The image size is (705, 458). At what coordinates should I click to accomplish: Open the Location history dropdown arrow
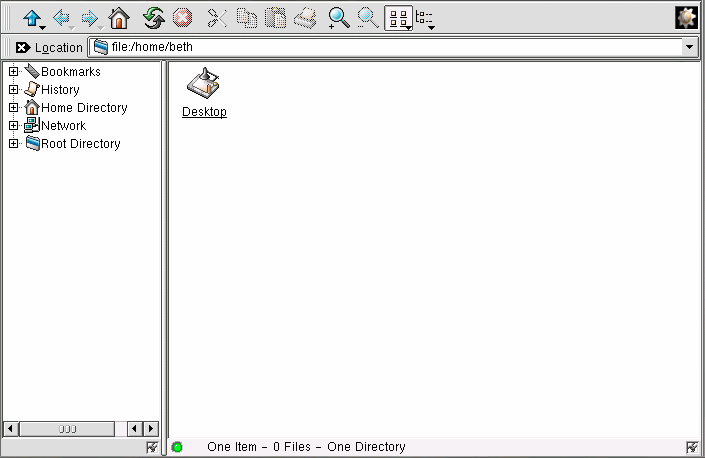click(x=690, y=47)
